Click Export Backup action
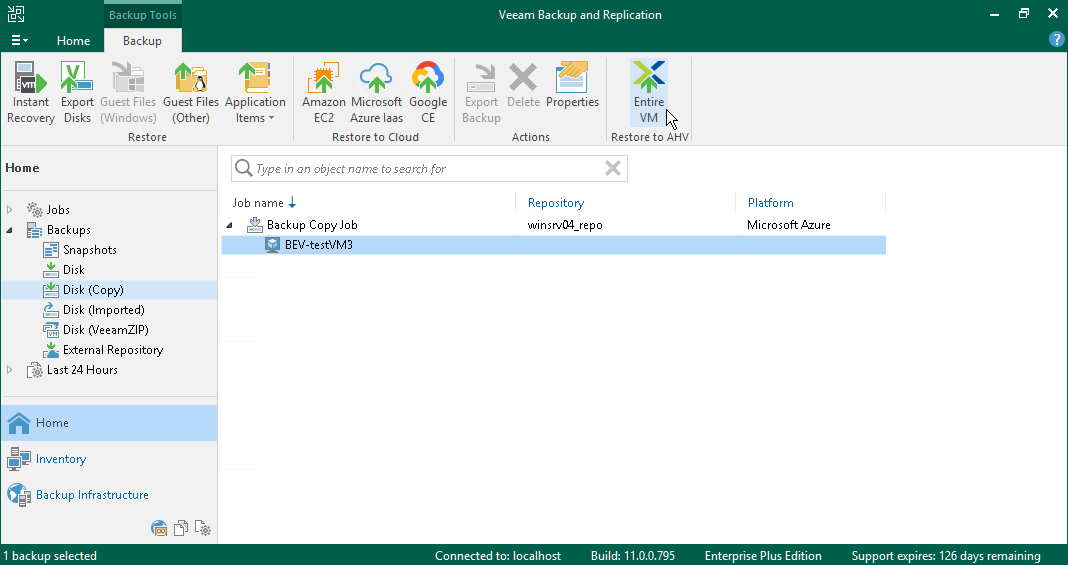Image resolution: width=1068 pixels, height=565 pixels. pos(481,93)
